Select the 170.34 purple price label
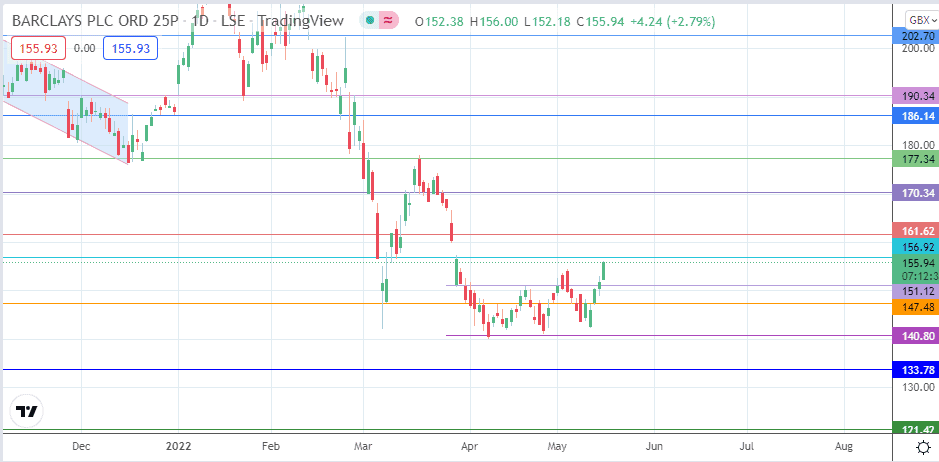 coord(914,193)
